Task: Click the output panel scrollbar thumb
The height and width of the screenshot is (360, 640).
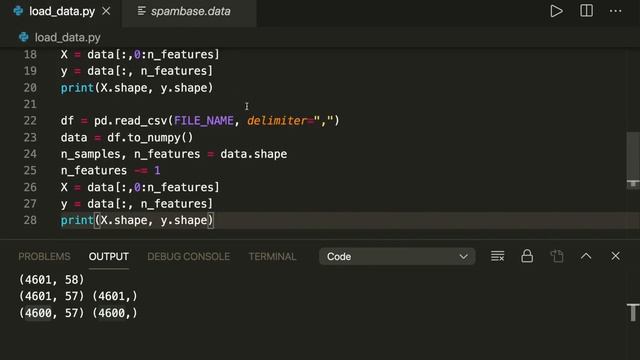Action: point(633,313)
